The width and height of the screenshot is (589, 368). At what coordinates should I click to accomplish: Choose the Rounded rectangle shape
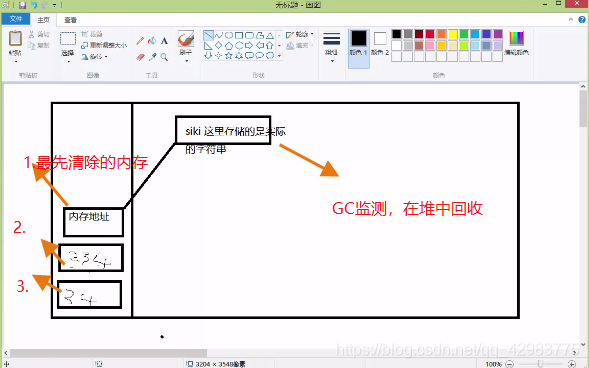[x=249, y=35]
